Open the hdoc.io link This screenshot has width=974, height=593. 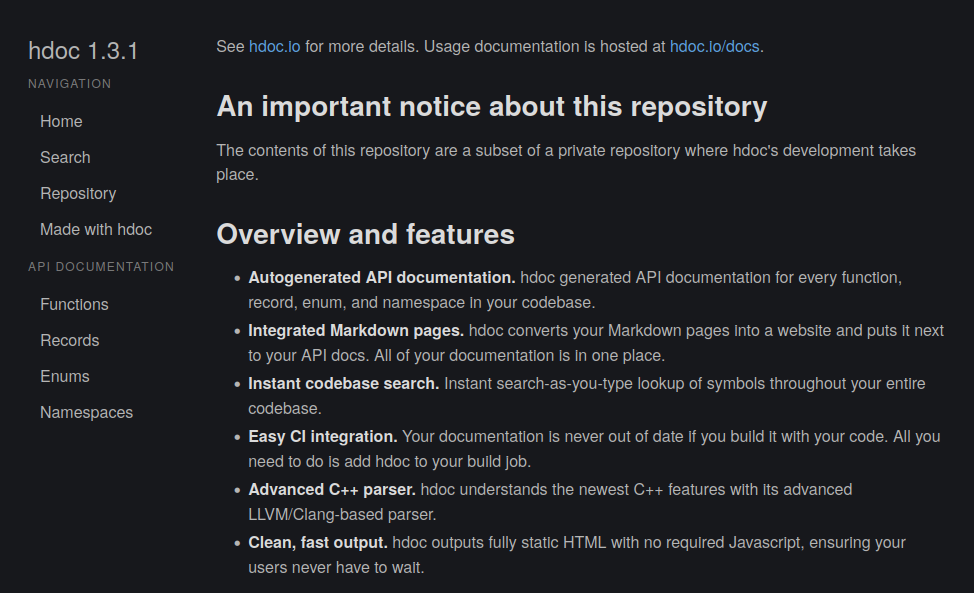click(274, 46)
